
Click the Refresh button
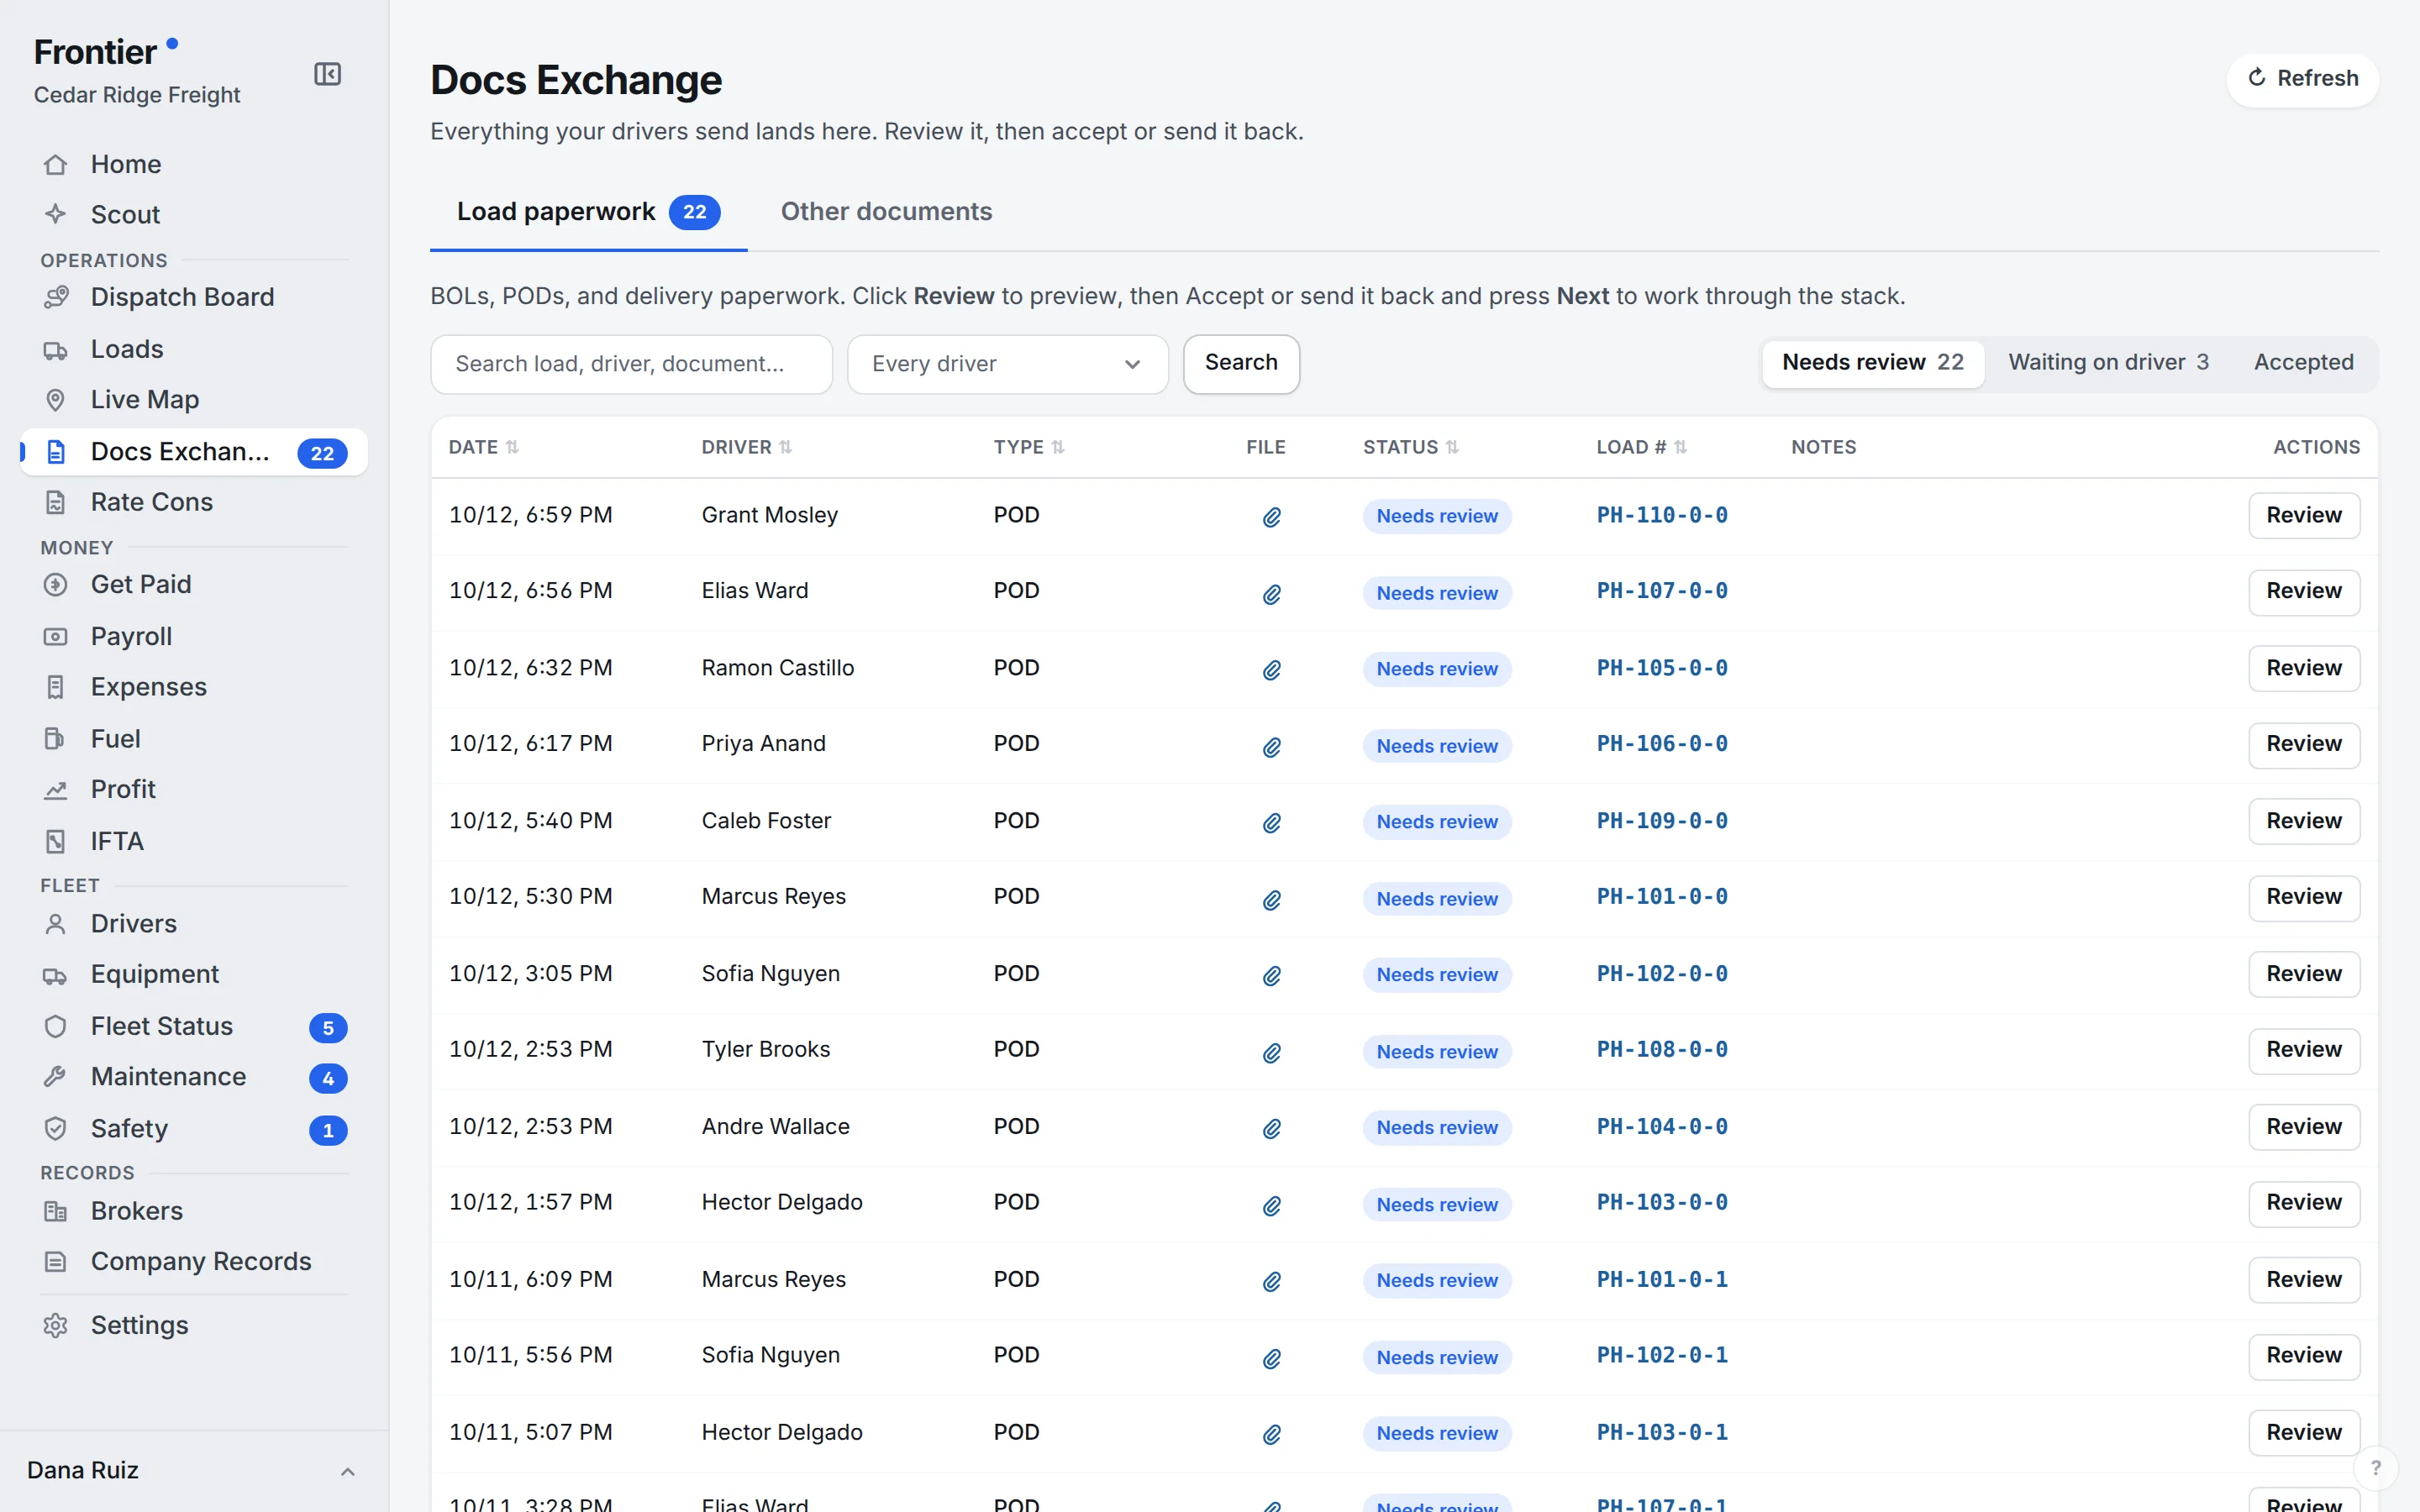click(x=2302, y=79)
